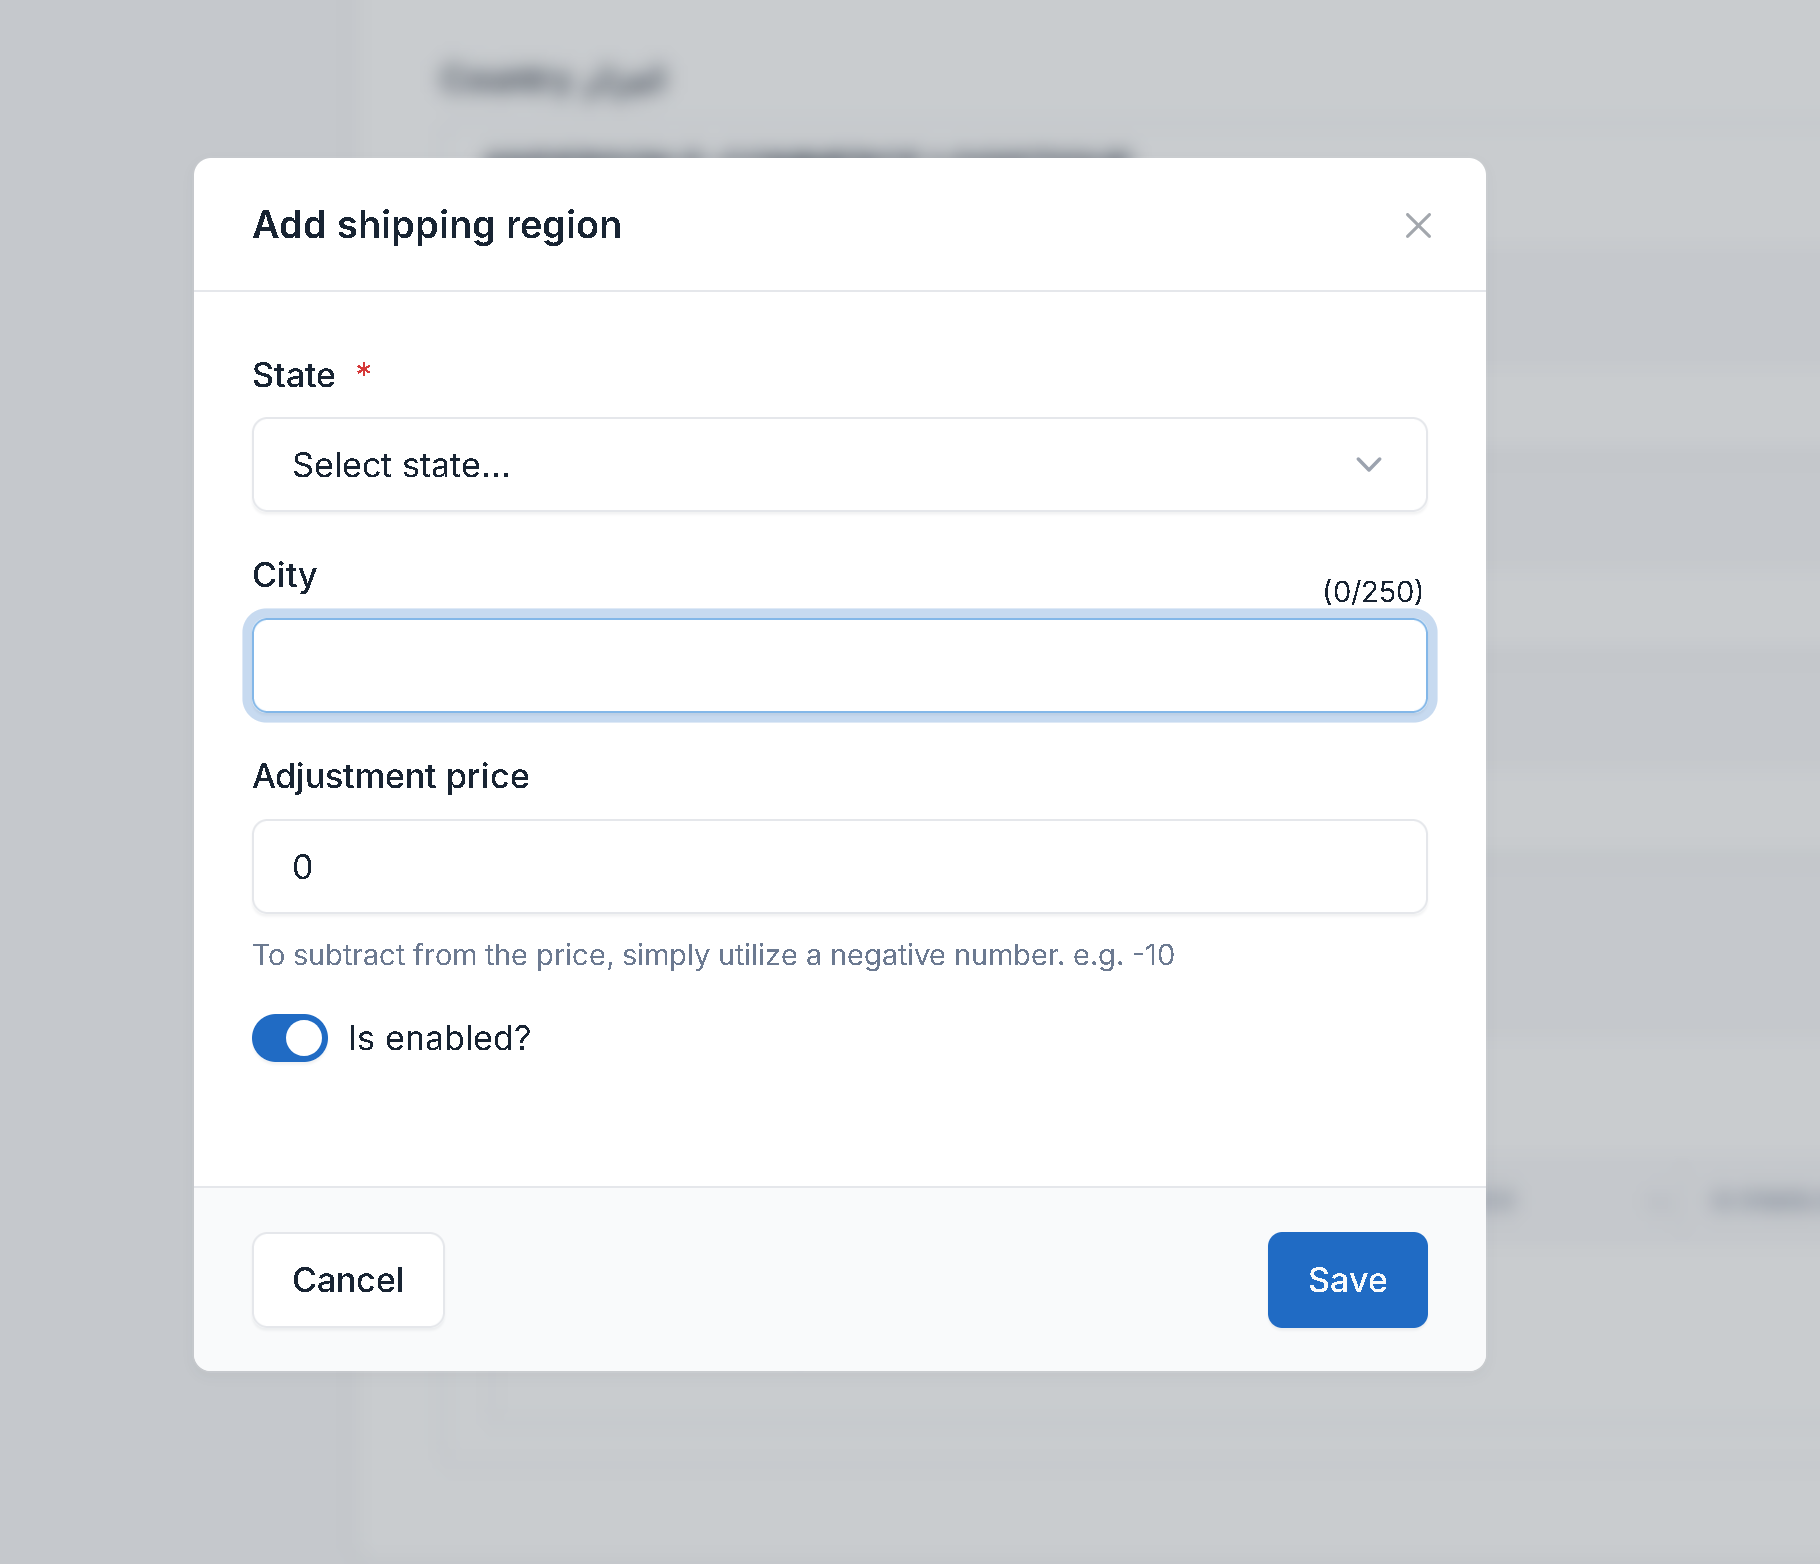Click the Adjustment price input field

point(838,866)
